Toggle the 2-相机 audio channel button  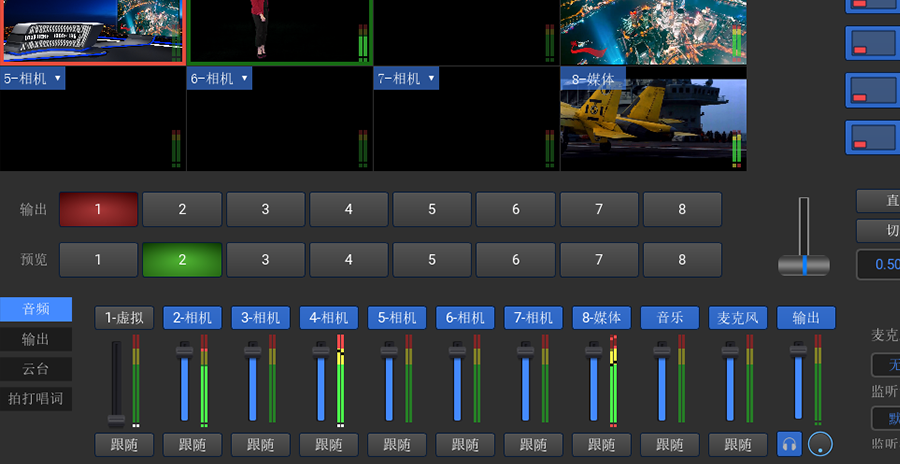pyautogui.click(x=192, y=318)
